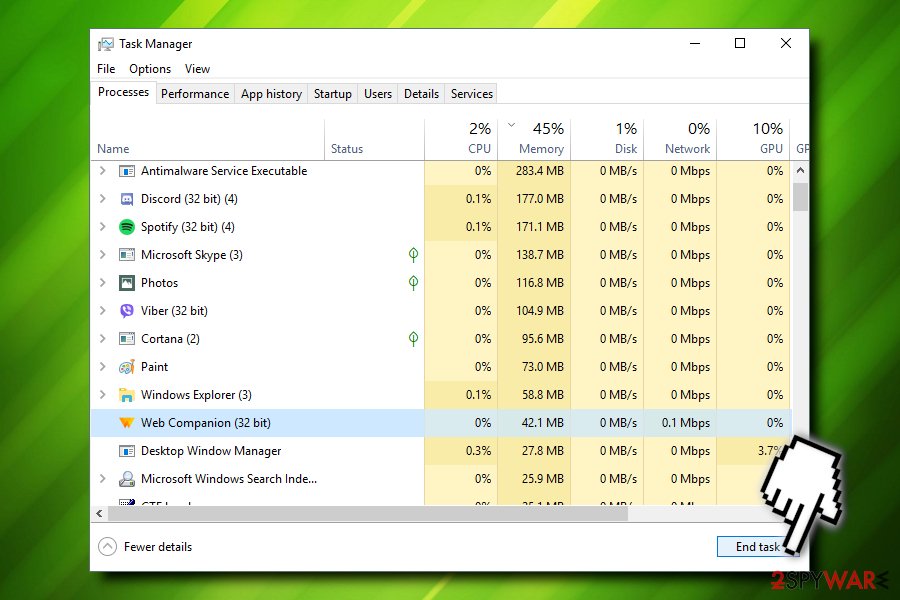Click the Microsoft Windows Search Indexer icon
900x600 pixels.
coord(126,479)
